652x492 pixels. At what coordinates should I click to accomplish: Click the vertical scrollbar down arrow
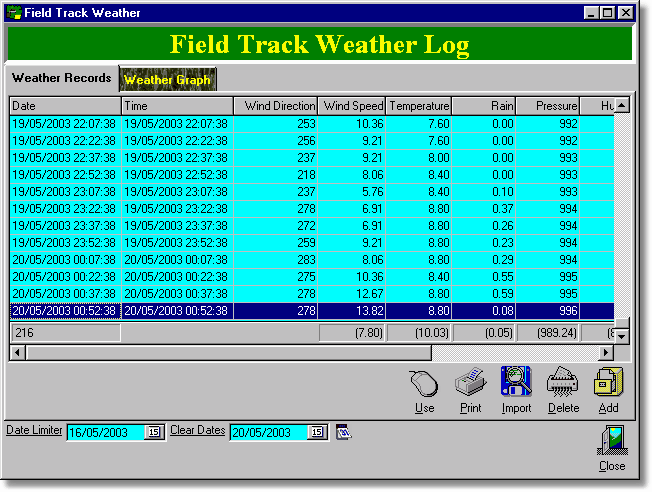[622, 336]
